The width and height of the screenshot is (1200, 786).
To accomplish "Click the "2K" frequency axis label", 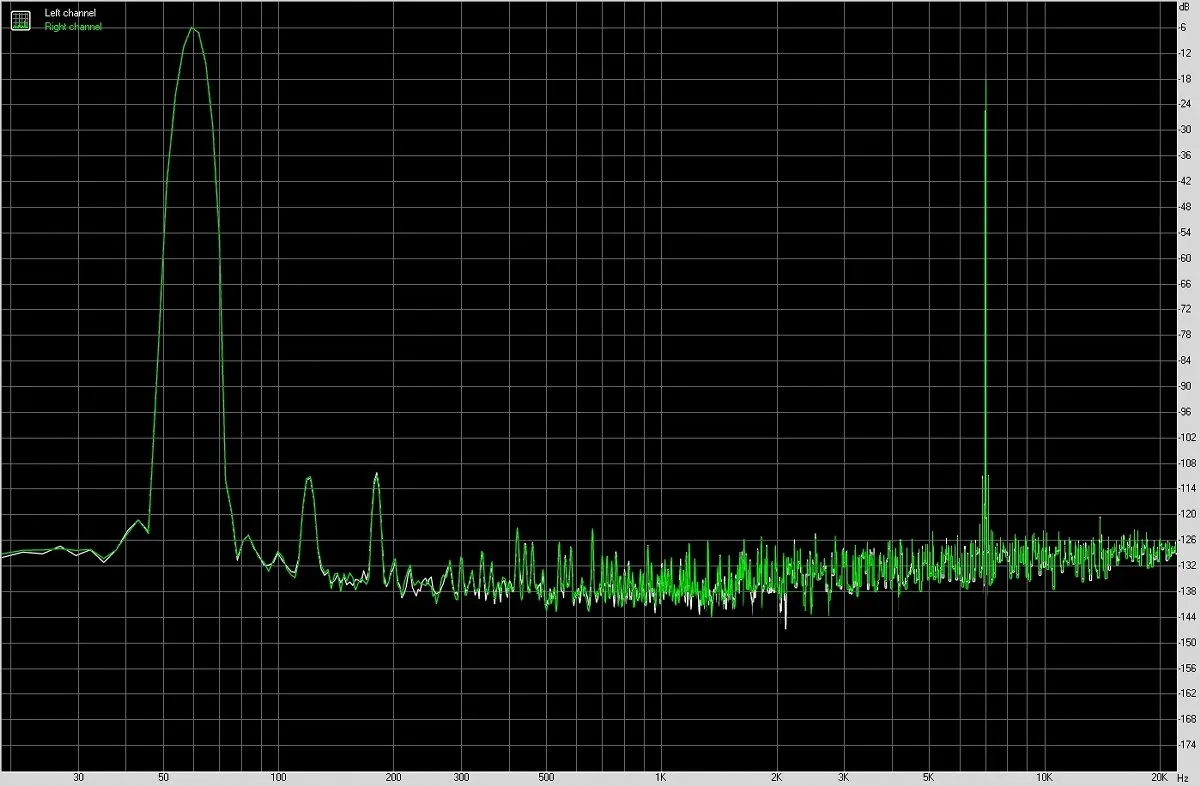I will [x=777, y=777].
